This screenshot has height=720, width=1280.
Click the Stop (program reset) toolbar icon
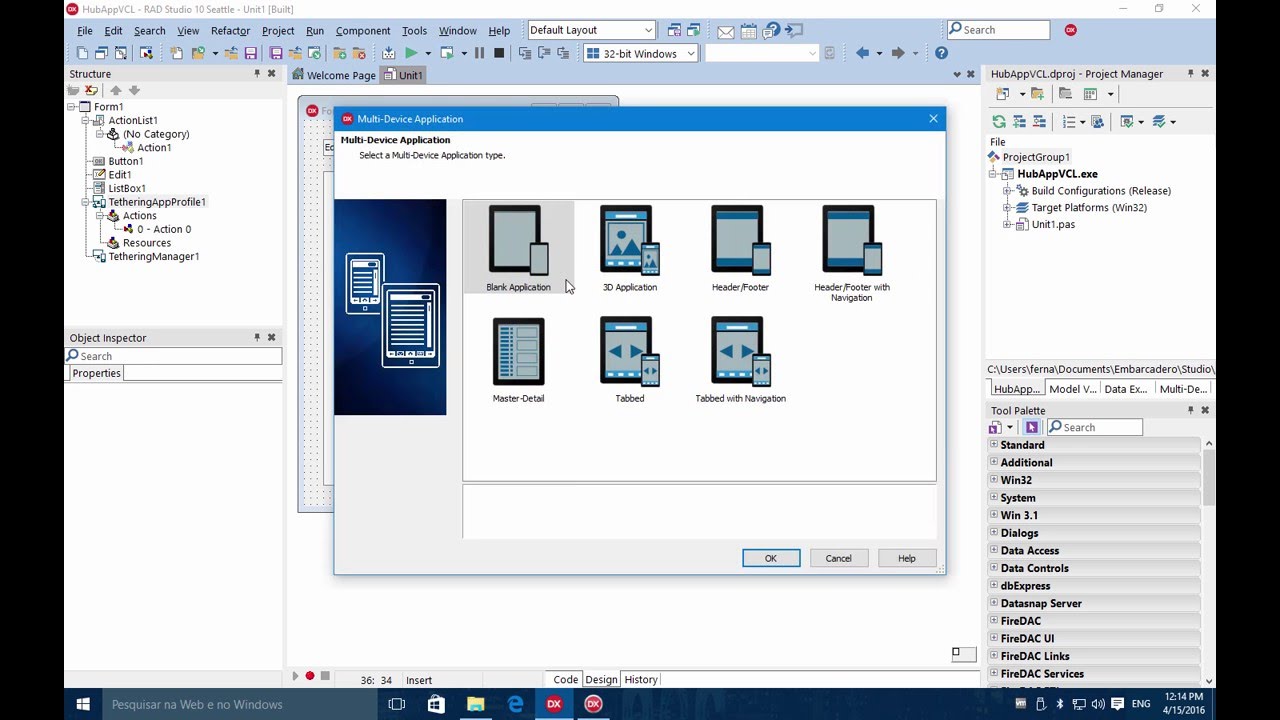pos(499,53)
